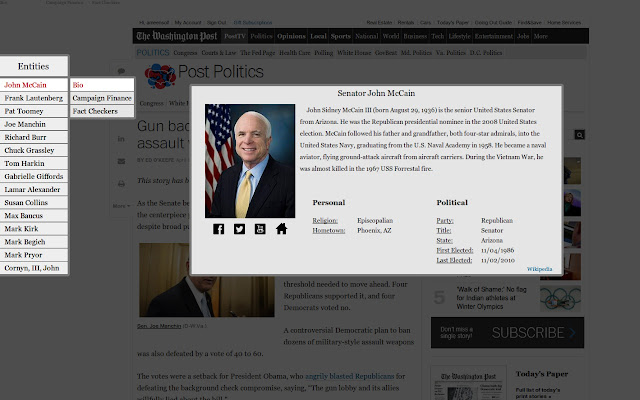Click The Washington Post masthead logo
Screen dimensions: 640x400
(x=177, y=36)
